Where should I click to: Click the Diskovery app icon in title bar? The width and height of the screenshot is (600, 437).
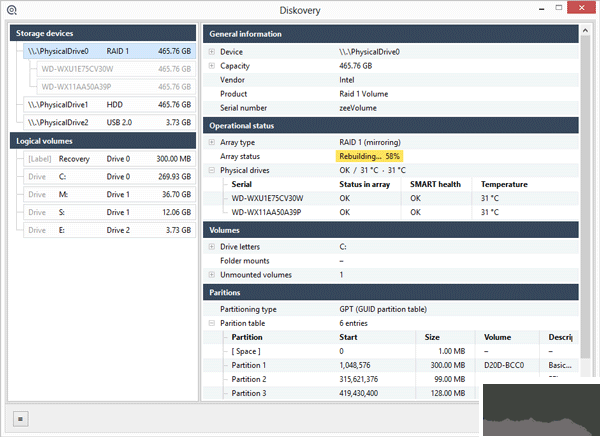pyautogui.click(x=11, y=10)
